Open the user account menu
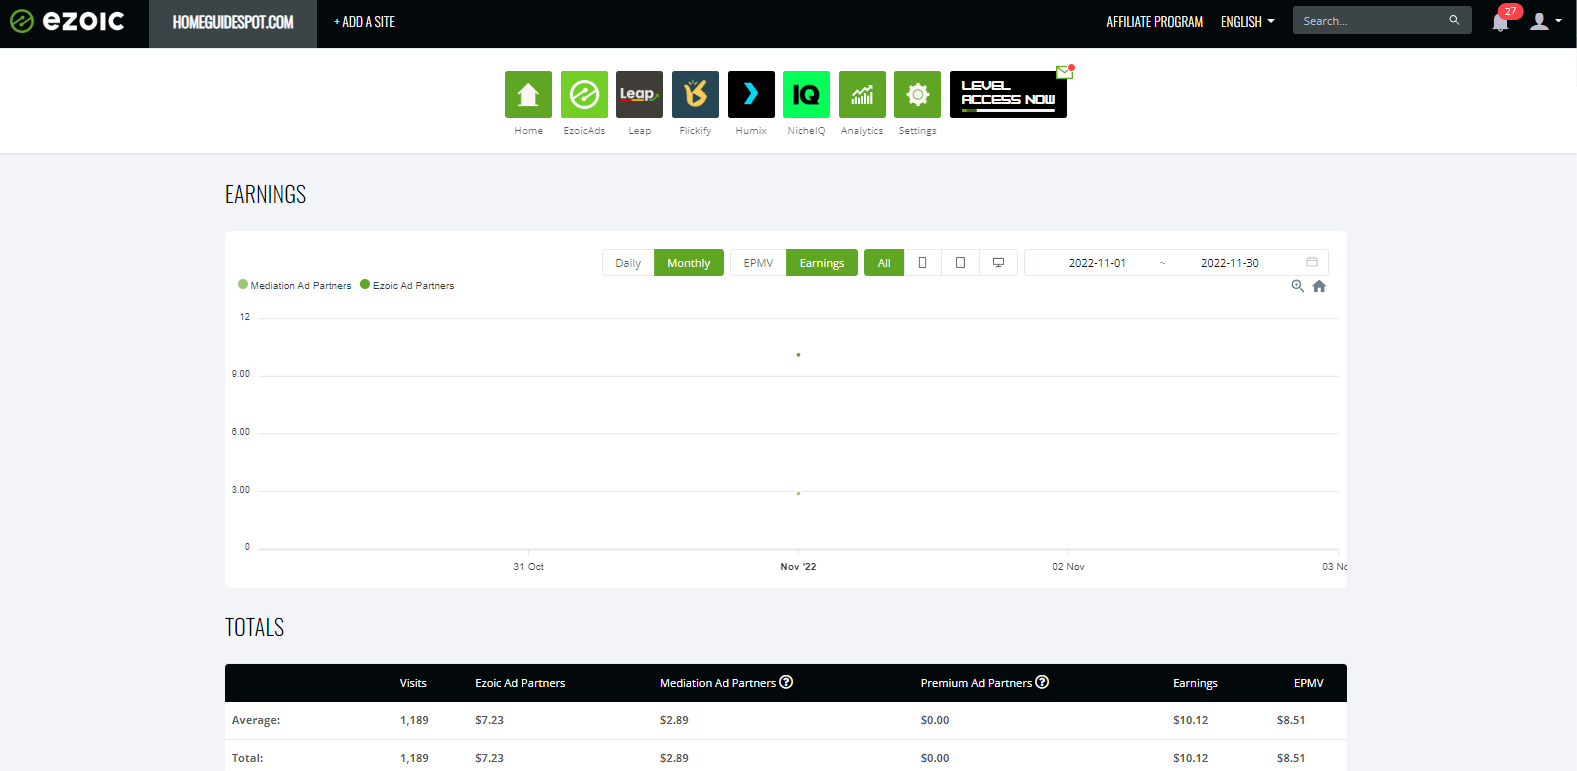 (x=1545, y=21)
